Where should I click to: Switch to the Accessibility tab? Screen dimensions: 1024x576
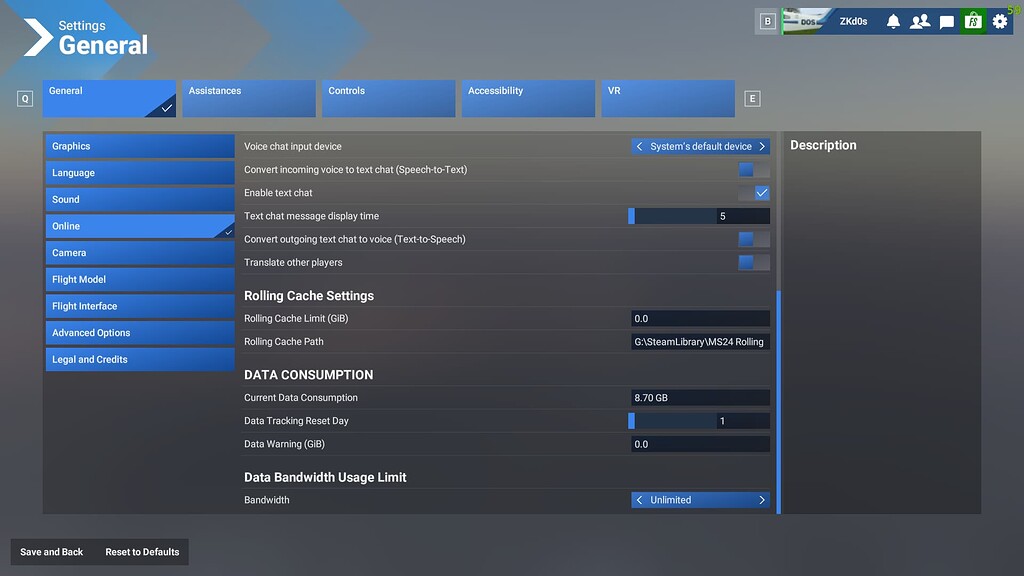pos(528,97)
